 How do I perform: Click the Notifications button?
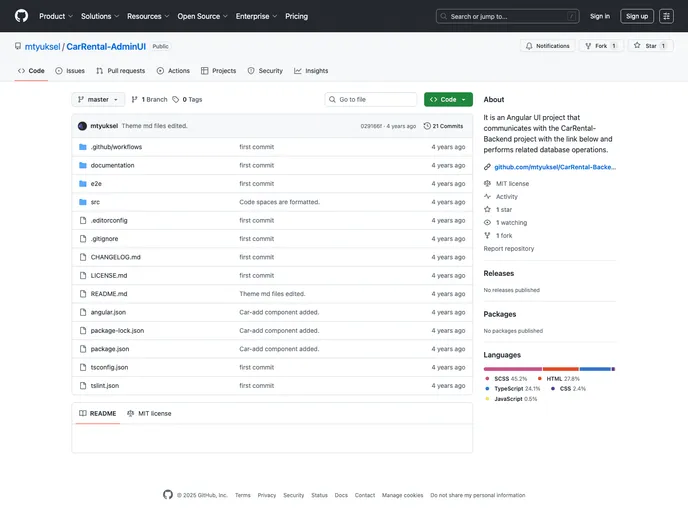(548, 46)
